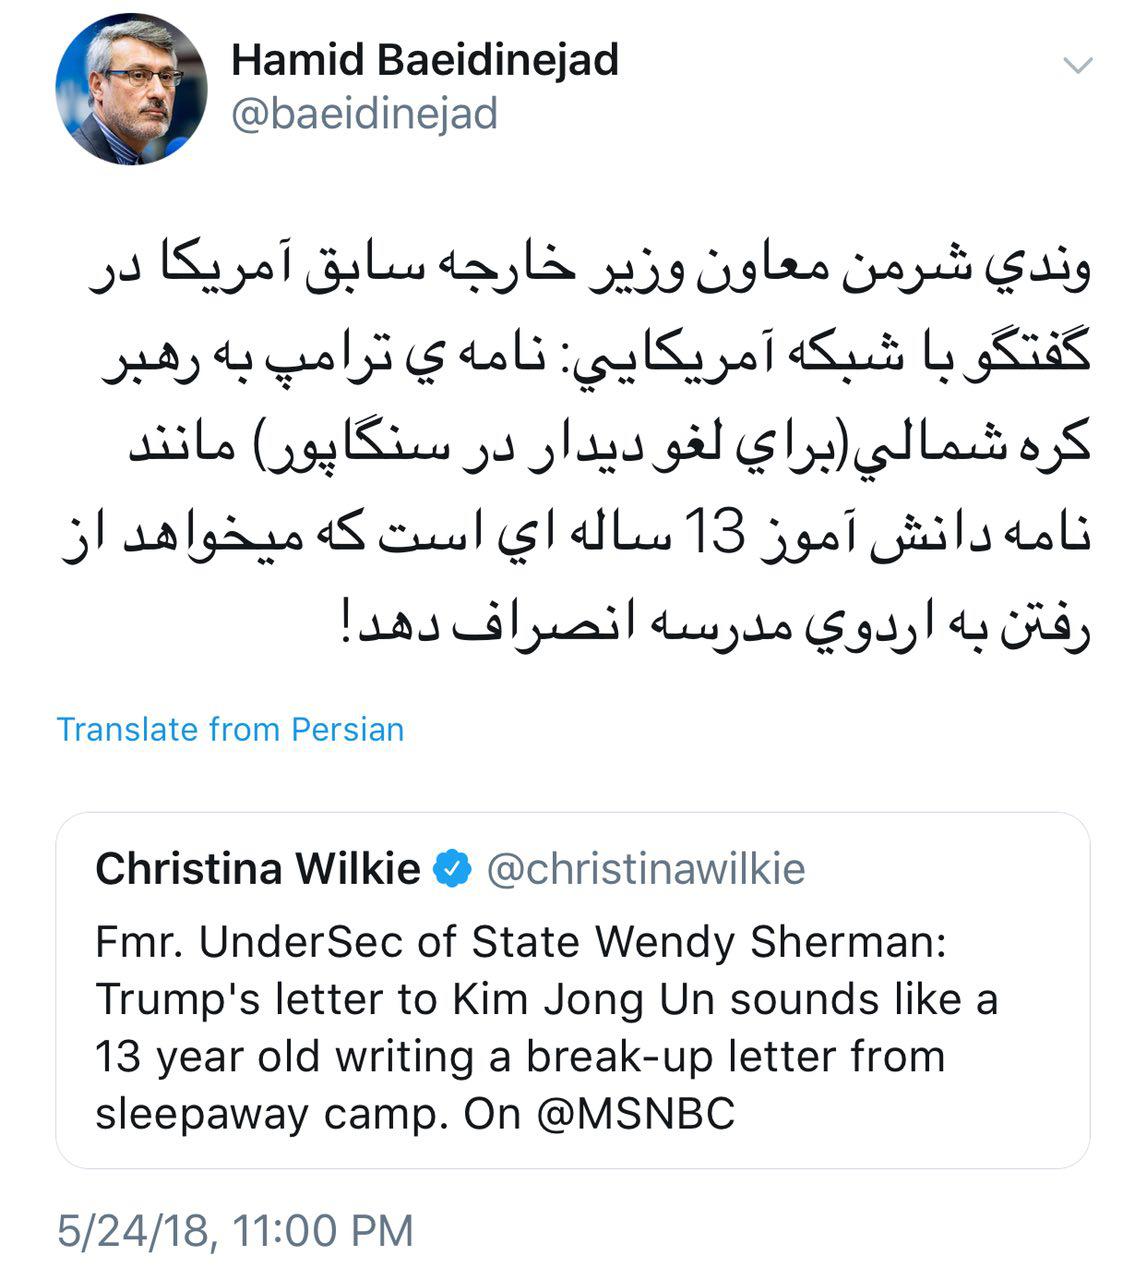Click the first line of Persian tweet text
This screenshot has width=1146, height=1280.
click(588, 273)
